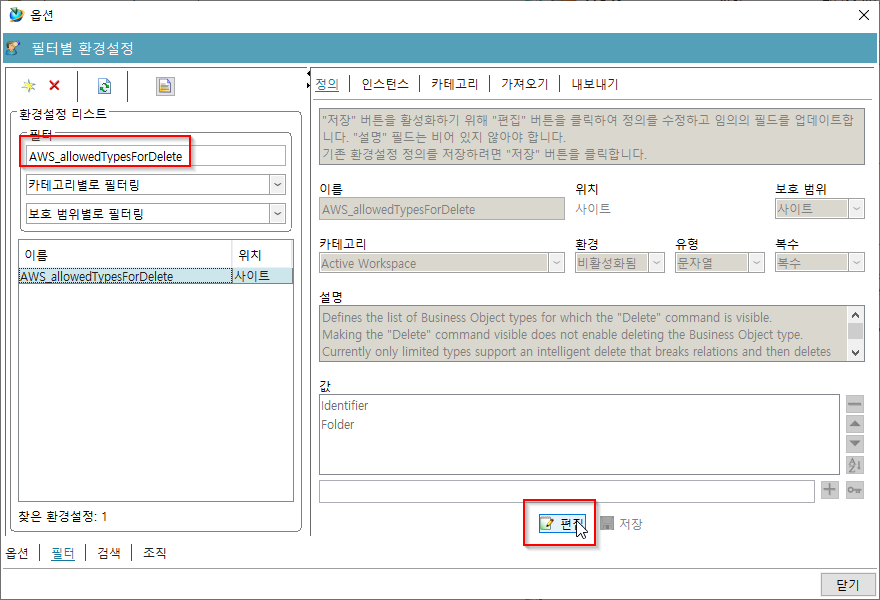Click the filter name text field

155,156
